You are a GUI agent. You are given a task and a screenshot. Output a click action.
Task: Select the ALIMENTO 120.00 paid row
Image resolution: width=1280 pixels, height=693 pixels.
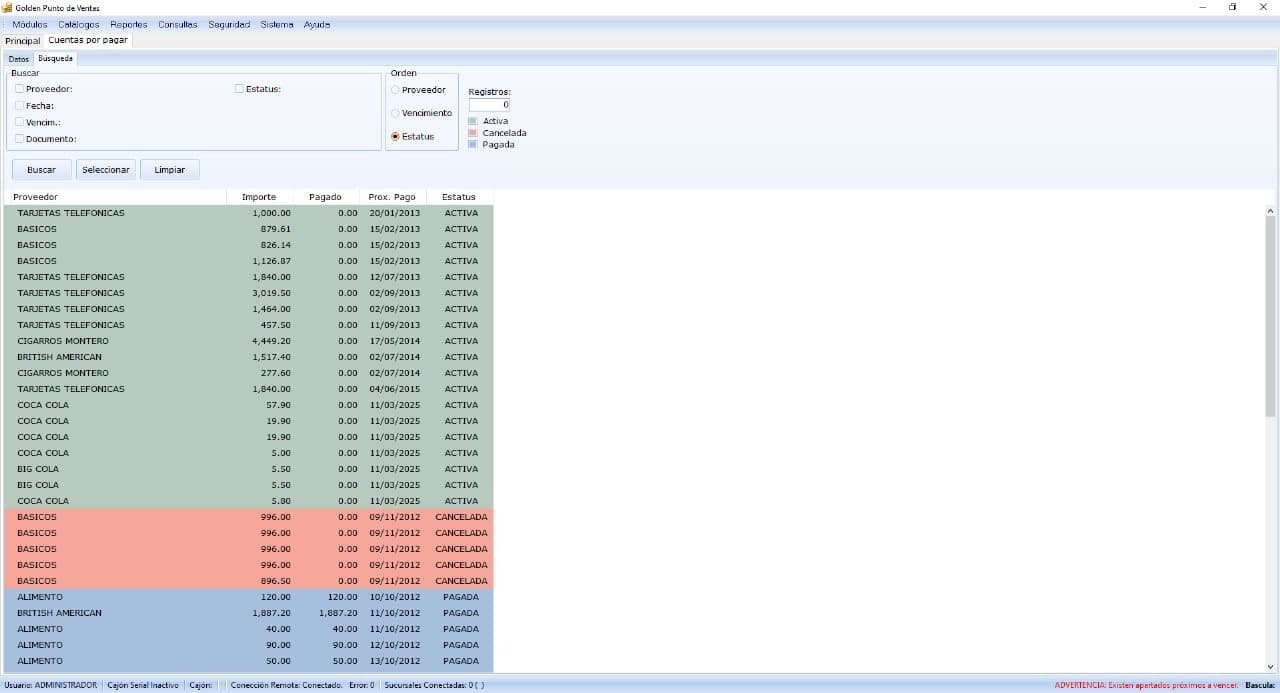[x=249, y=597]
